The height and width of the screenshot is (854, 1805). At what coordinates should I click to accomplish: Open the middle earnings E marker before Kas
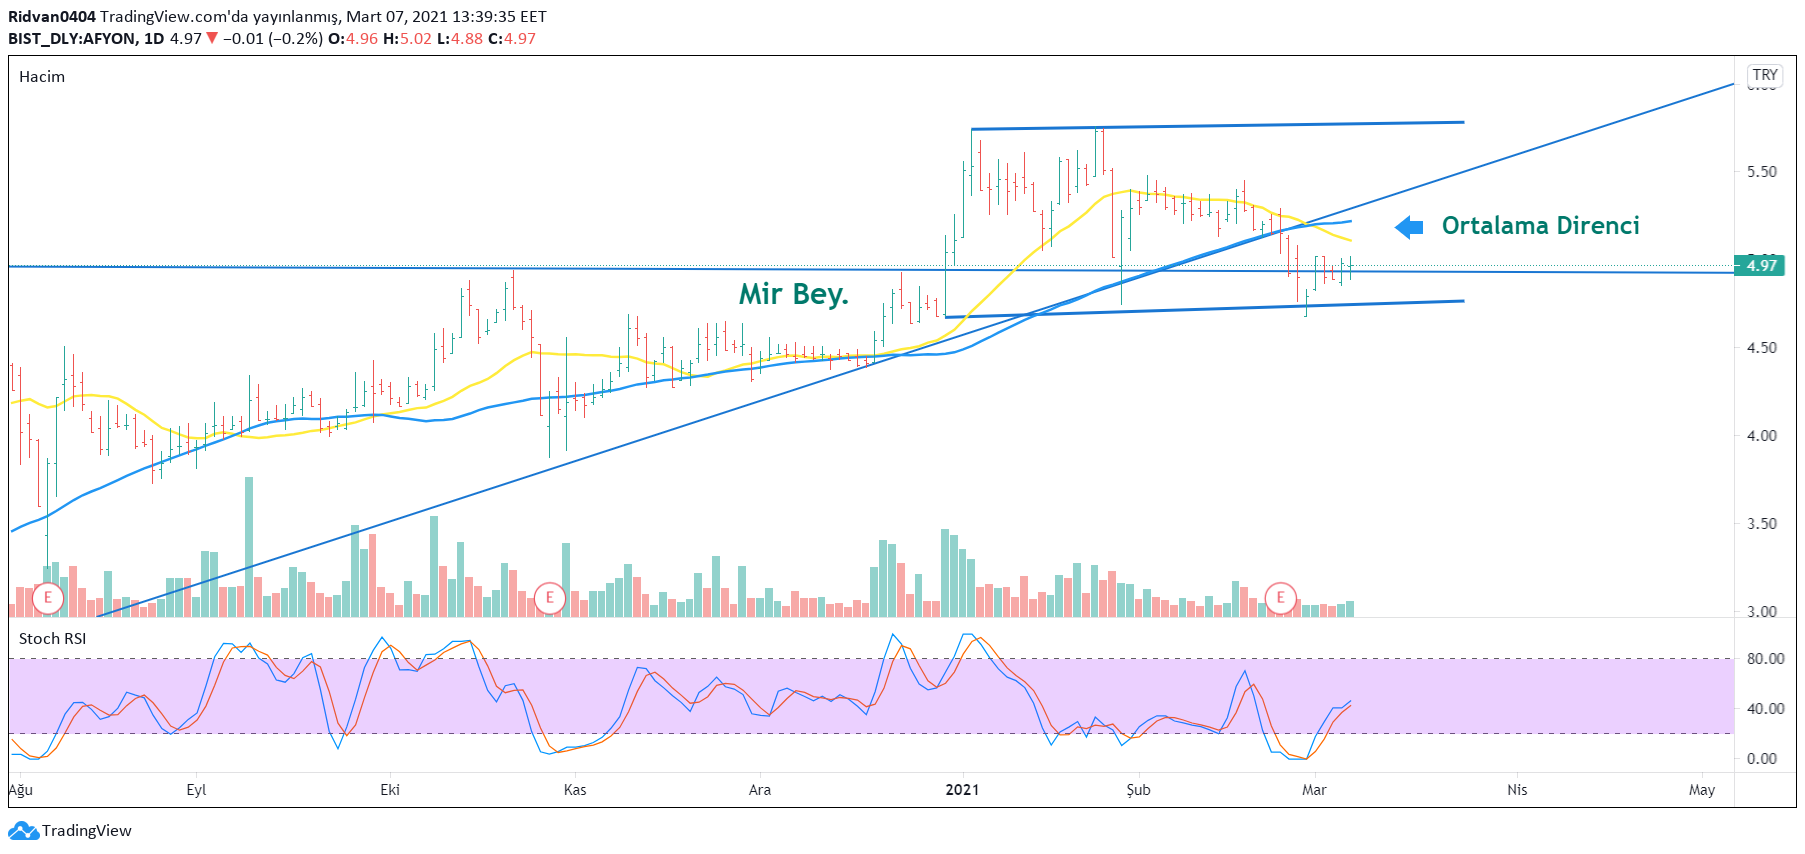point(549,598)
